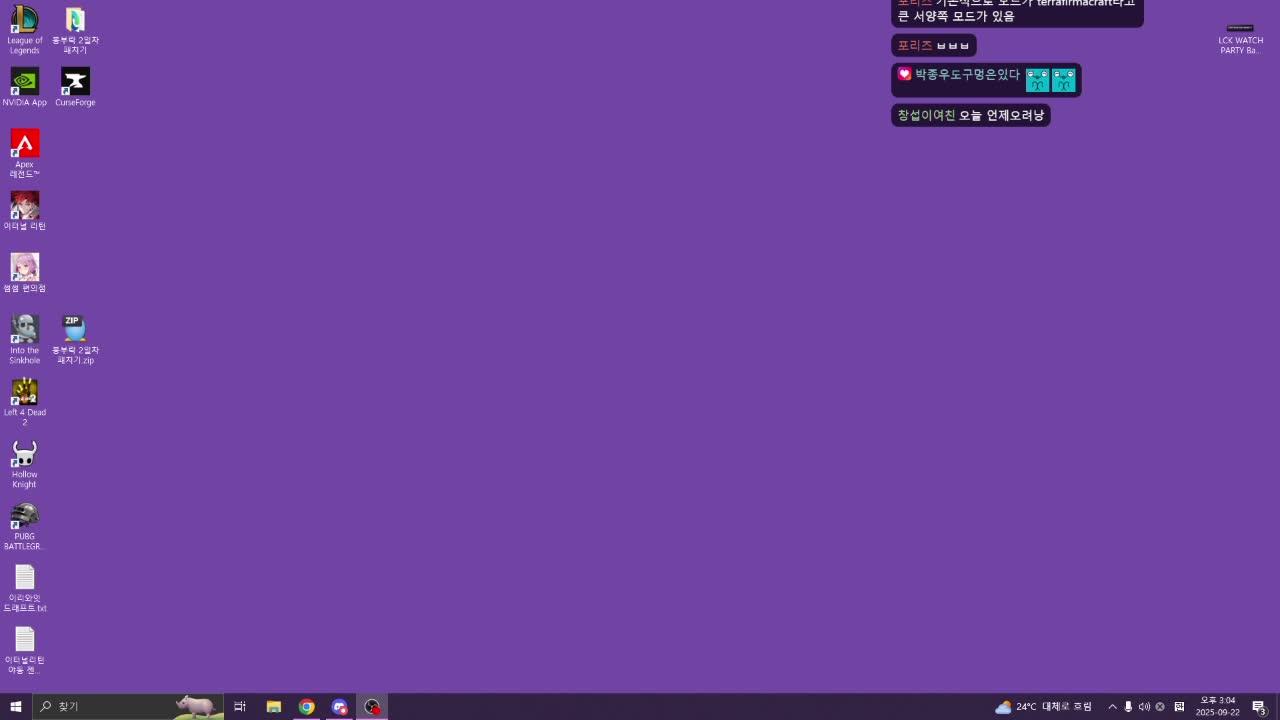Select the bottom text document on desktop
Screen dimensions: 1280x720
(24, 651)
